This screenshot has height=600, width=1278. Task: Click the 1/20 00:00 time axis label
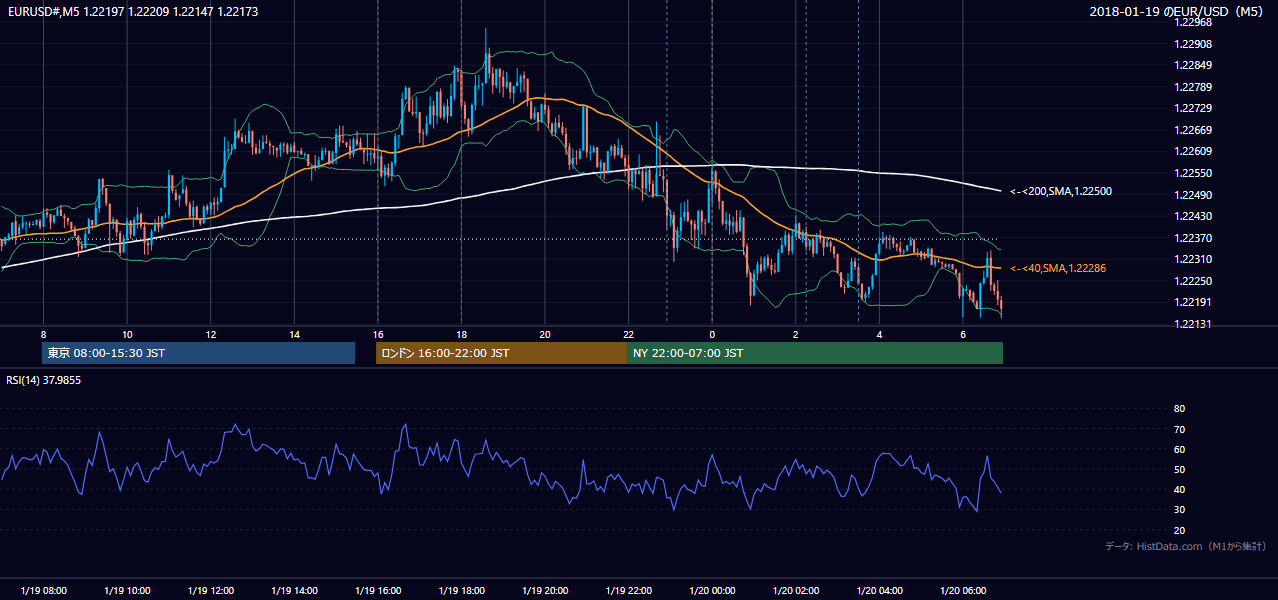tap(712, 591)
